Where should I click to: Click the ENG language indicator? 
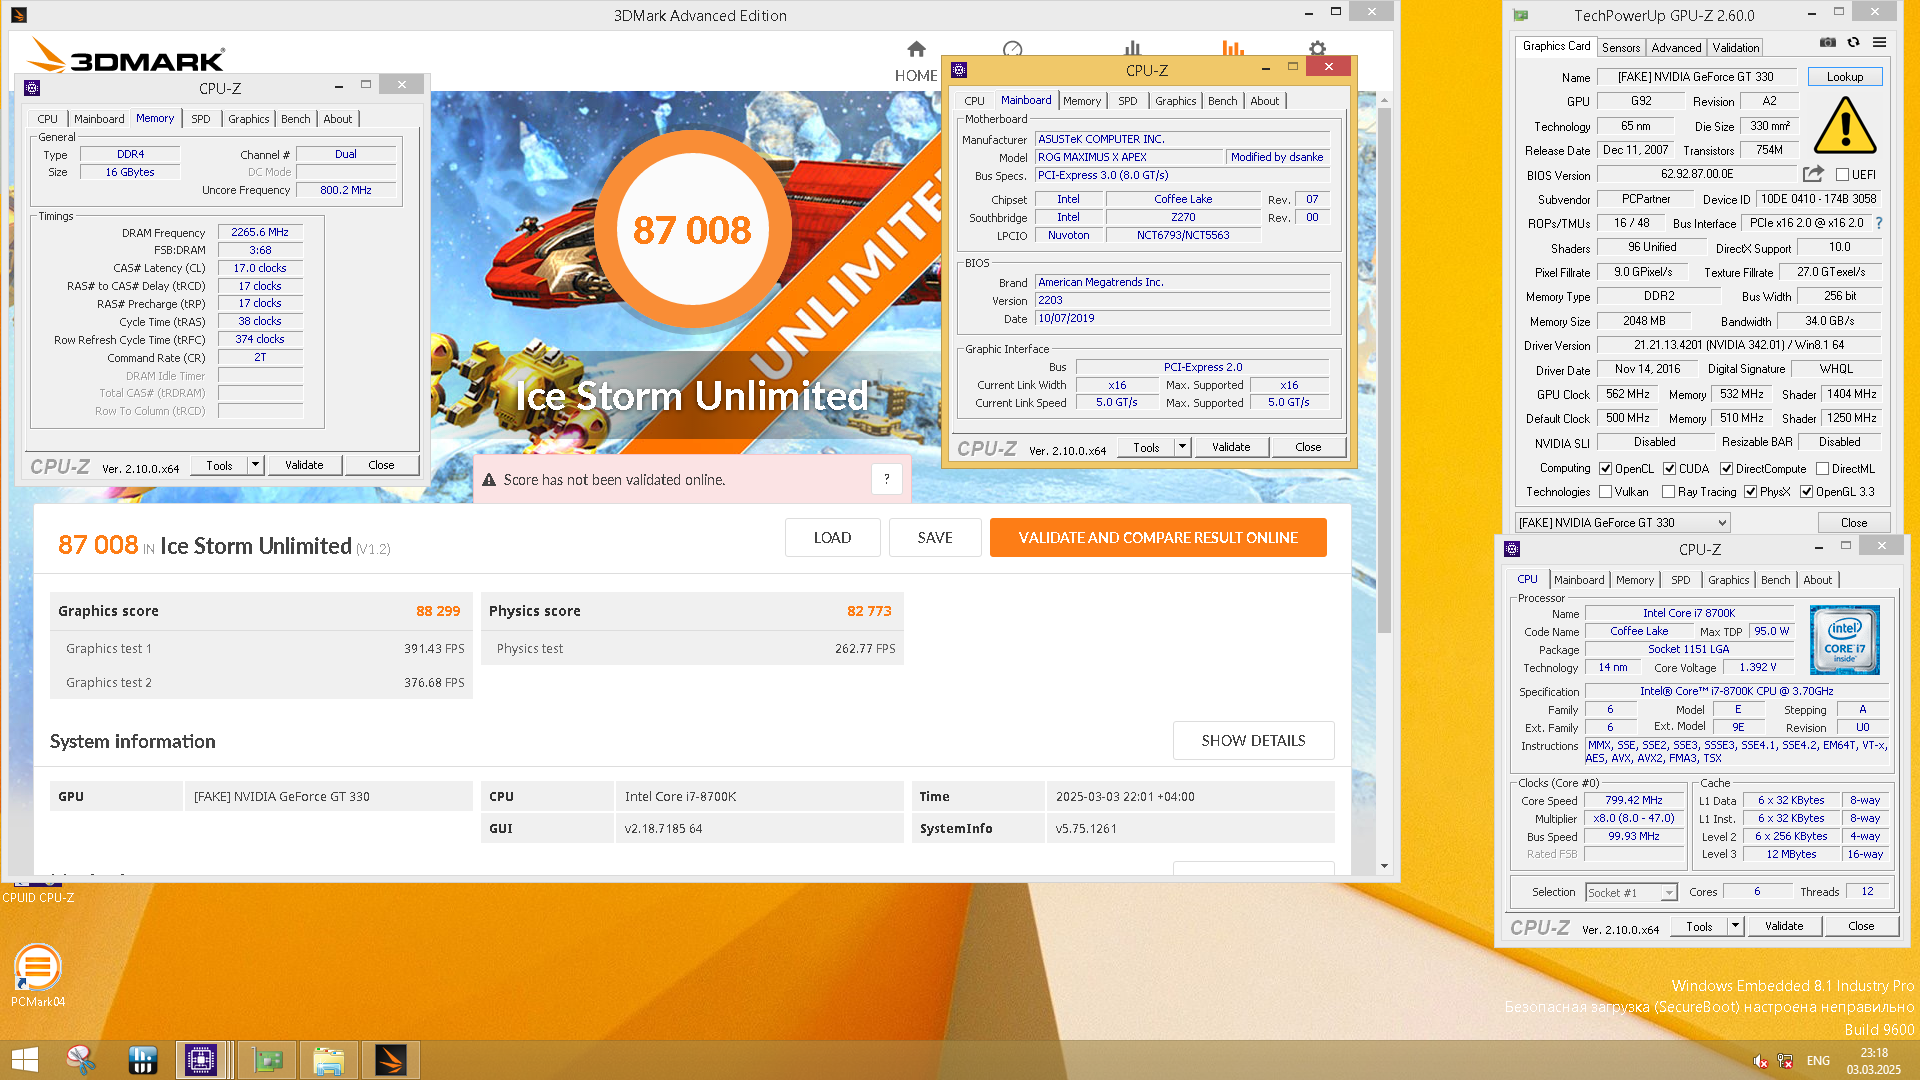point(1818,1061)
